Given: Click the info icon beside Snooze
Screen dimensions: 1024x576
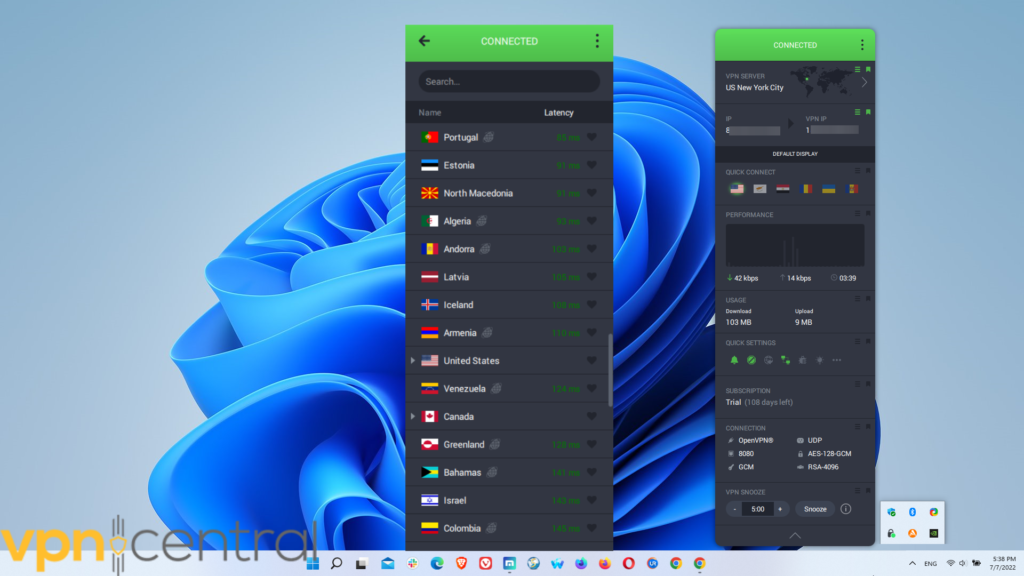Looking at the screenshot, I should coord(846,509).
